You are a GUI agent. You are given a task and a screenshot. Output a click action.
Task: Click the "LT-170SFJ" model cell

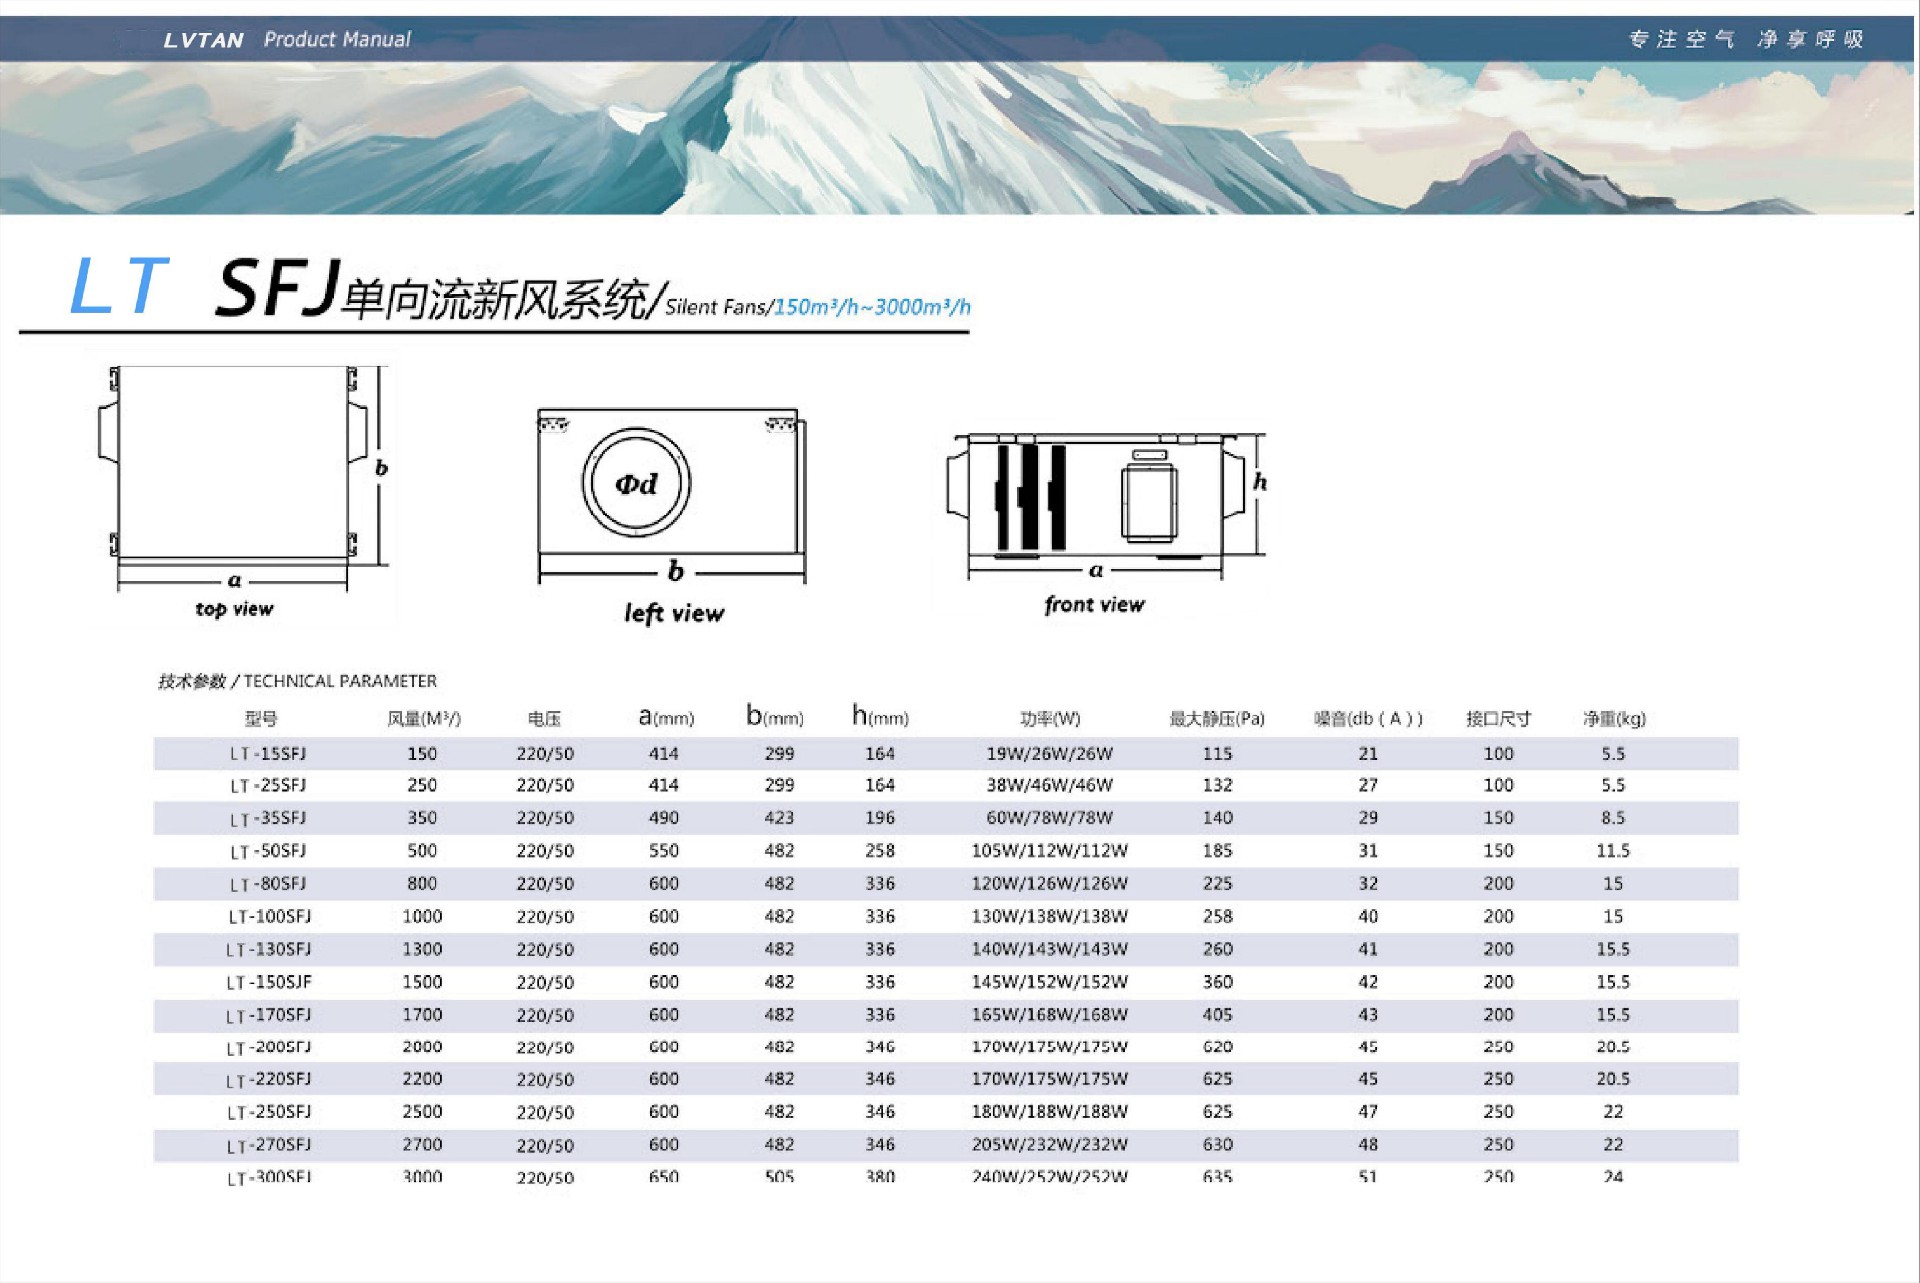(x=269, y=1016)
